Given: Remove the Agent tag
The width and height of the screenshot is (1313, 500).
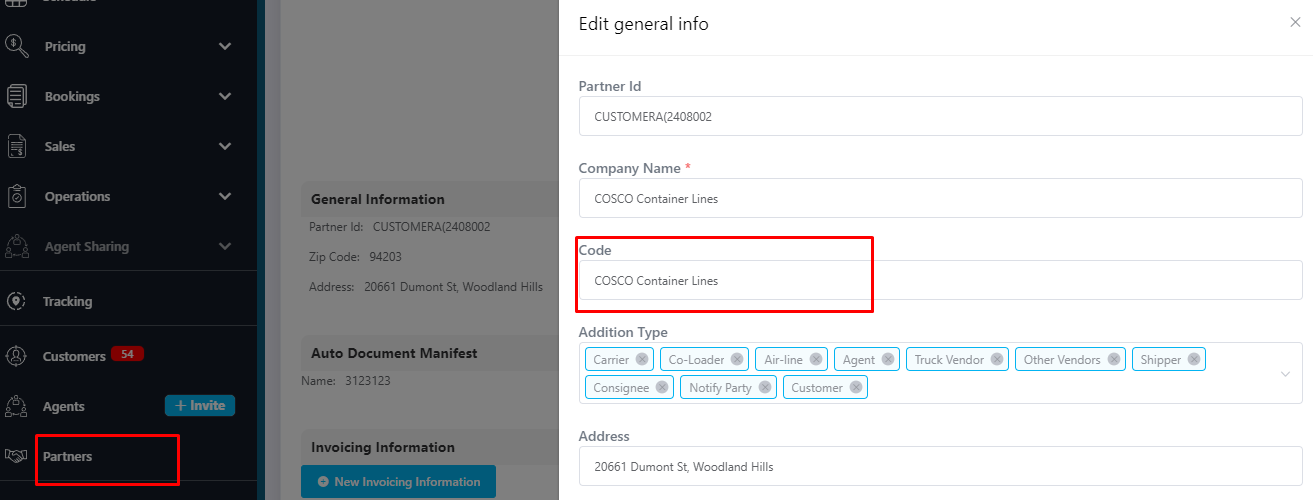Looking at the screenshot, I should click(888, 359).
